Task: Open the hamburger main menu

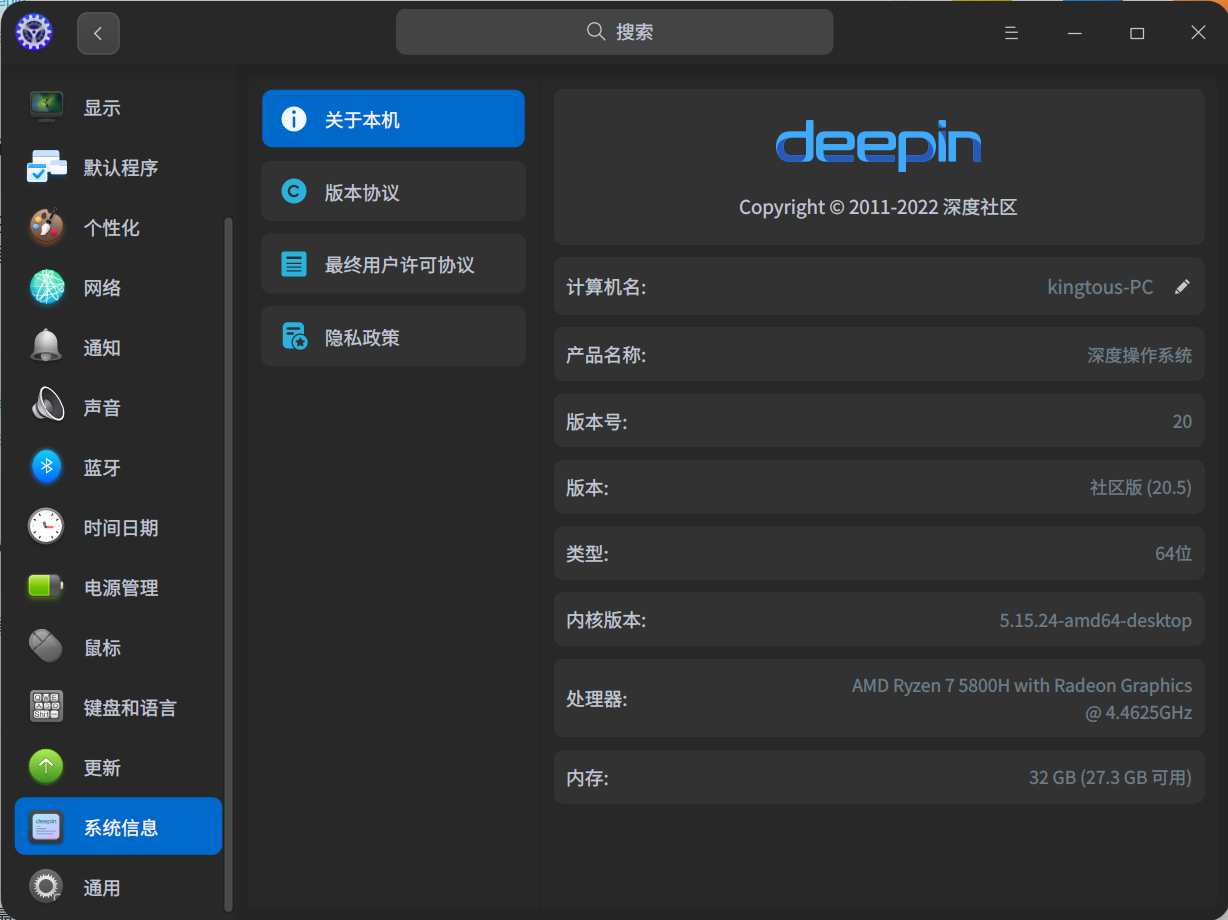Action: pos(1011,33)
